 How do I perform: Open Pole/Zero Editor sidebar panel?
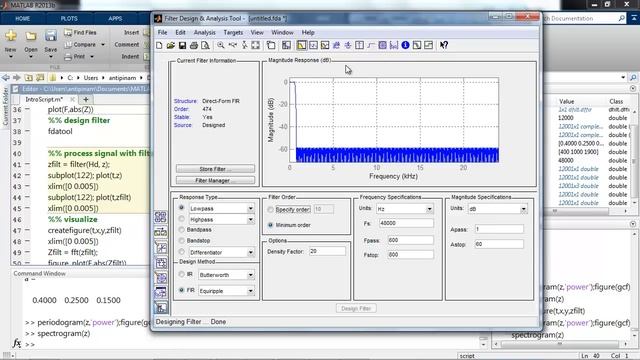point(160,278)
